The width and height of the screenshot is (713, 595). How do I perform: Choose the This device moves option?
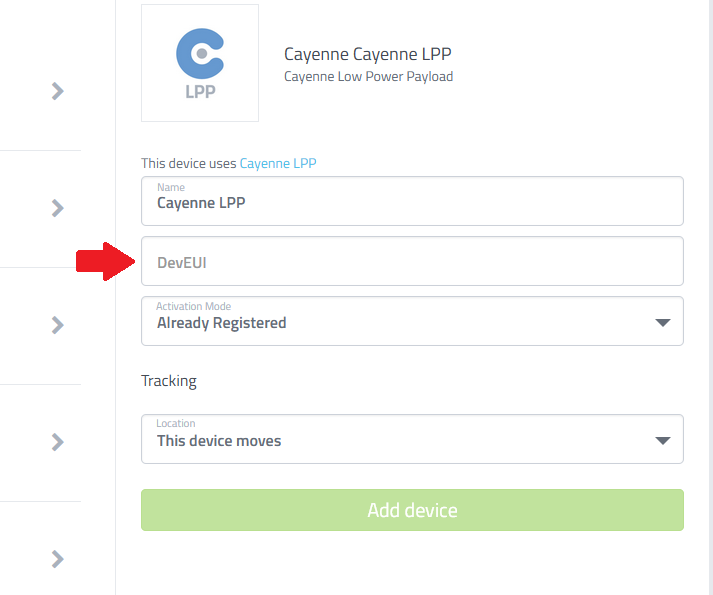(219, 441)
